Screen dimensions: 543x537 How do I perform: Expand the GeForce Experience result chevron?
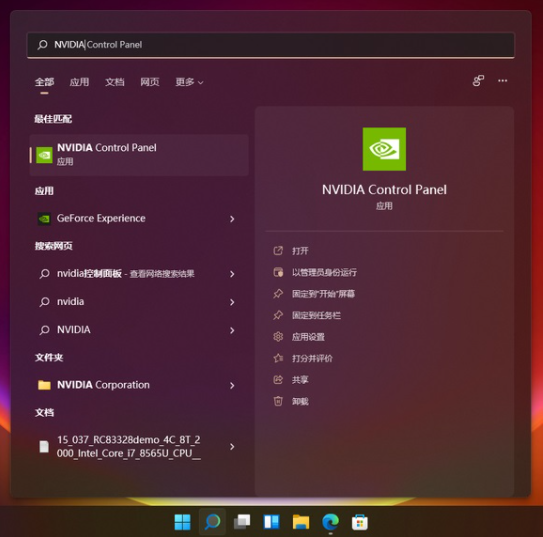pos(232,219)
